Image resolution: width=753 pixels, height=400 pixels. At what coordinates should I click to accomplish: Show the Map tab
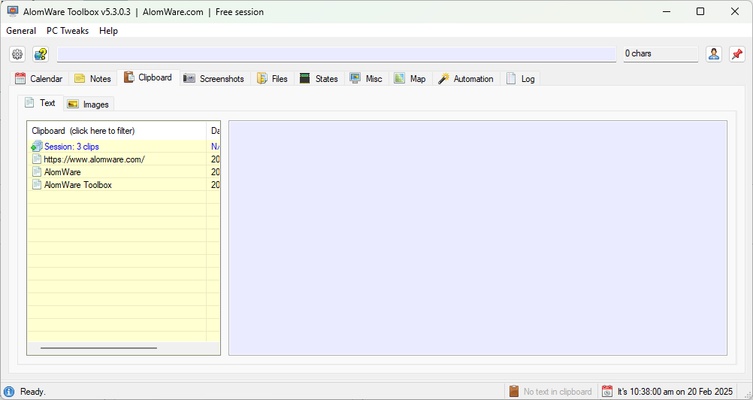coord(410,79)
